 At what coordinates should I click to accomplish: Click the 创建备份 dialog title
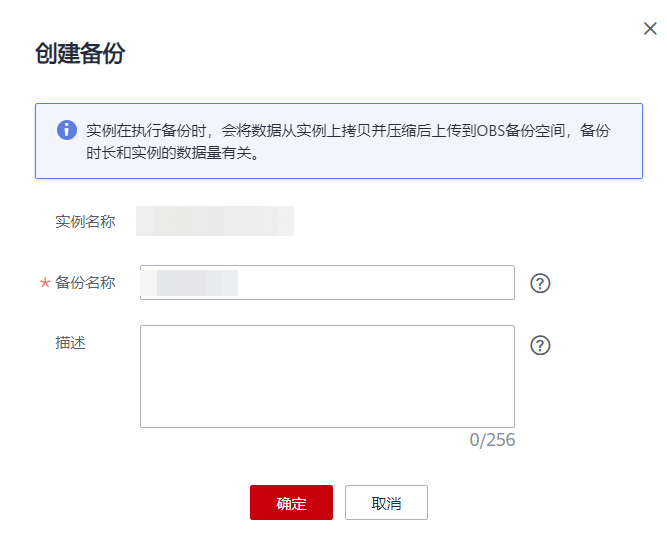tap(80, 54)
